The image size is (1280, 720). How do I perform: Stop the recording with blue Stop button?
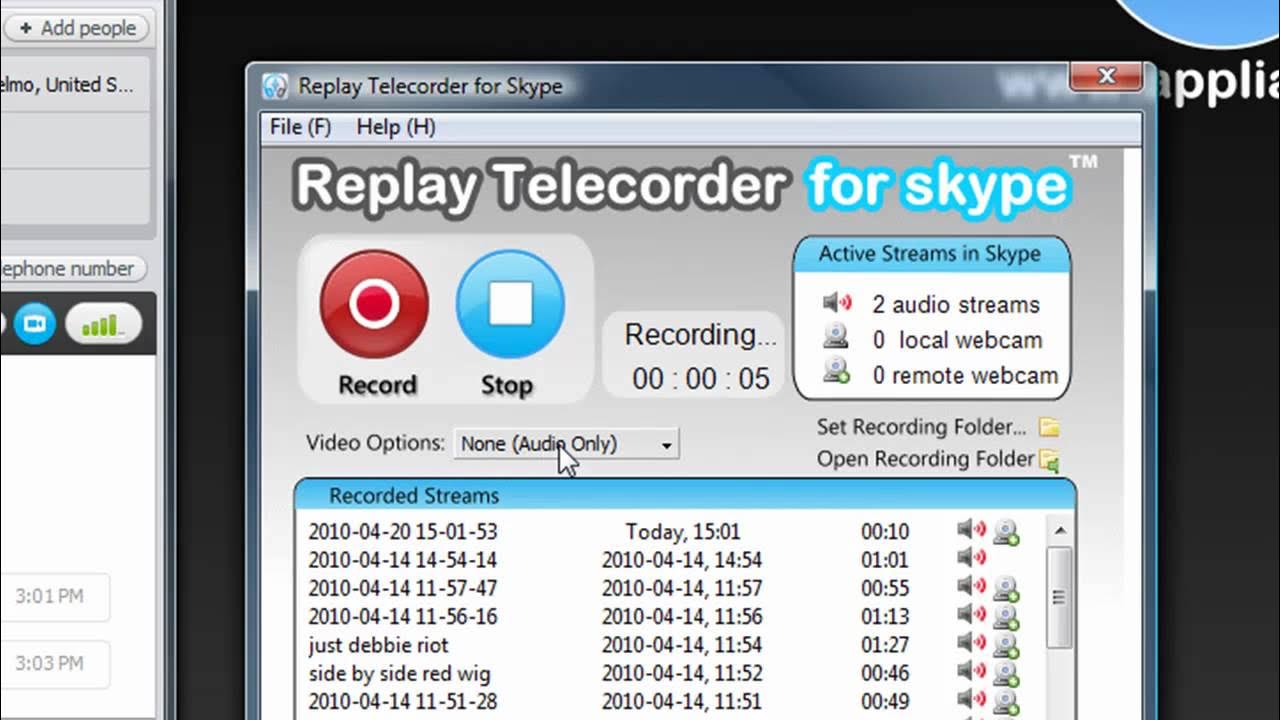pyautogui.click(x=510, y=305)
